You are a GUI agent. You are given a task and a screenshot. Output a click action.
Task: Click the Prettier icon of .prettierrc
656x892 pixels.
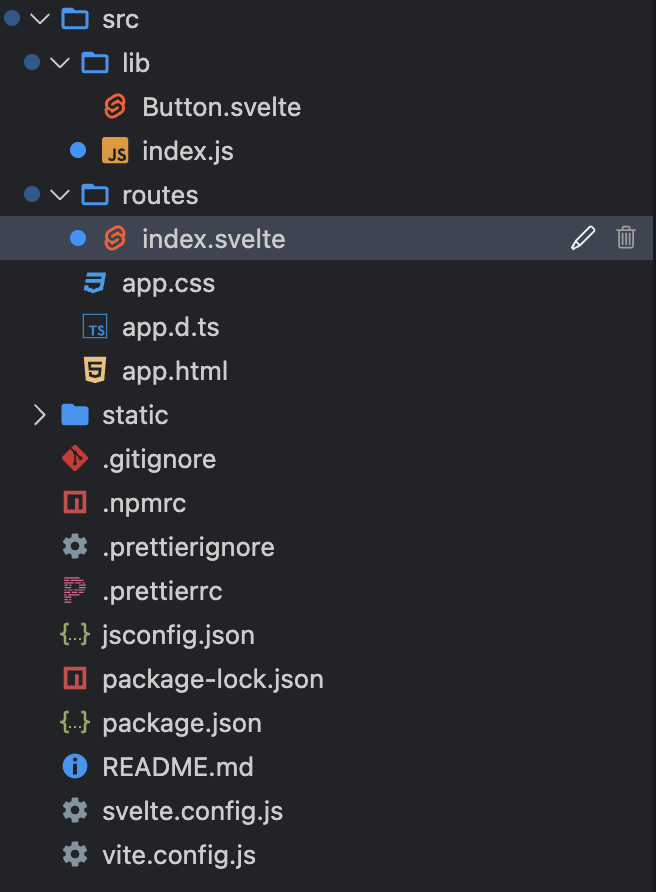click(x=75, y=590)
